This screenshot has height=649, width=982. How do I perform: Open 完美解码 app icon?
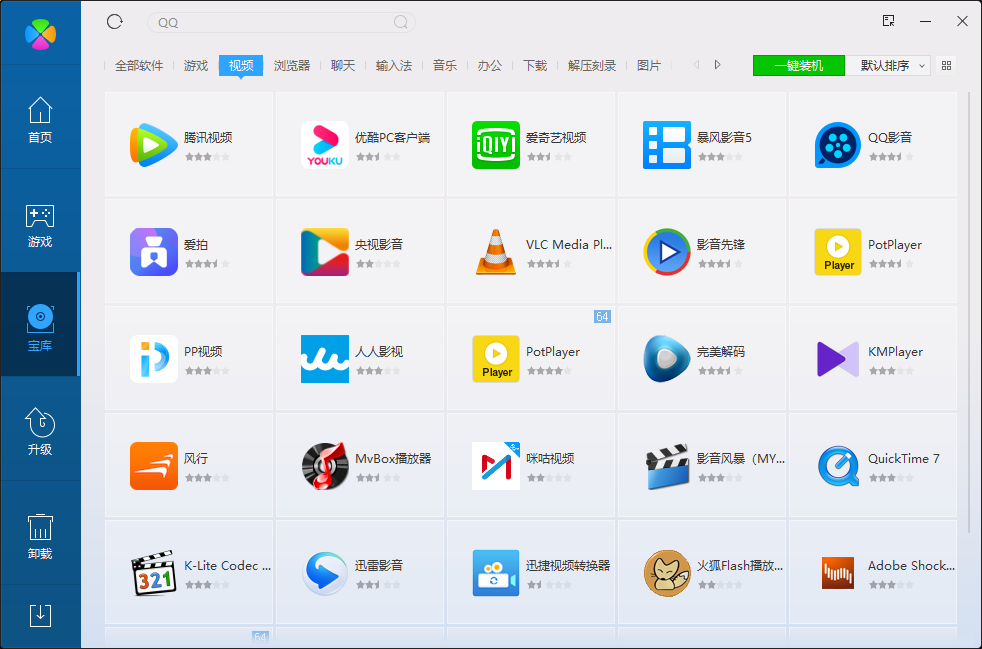[666, 359]
